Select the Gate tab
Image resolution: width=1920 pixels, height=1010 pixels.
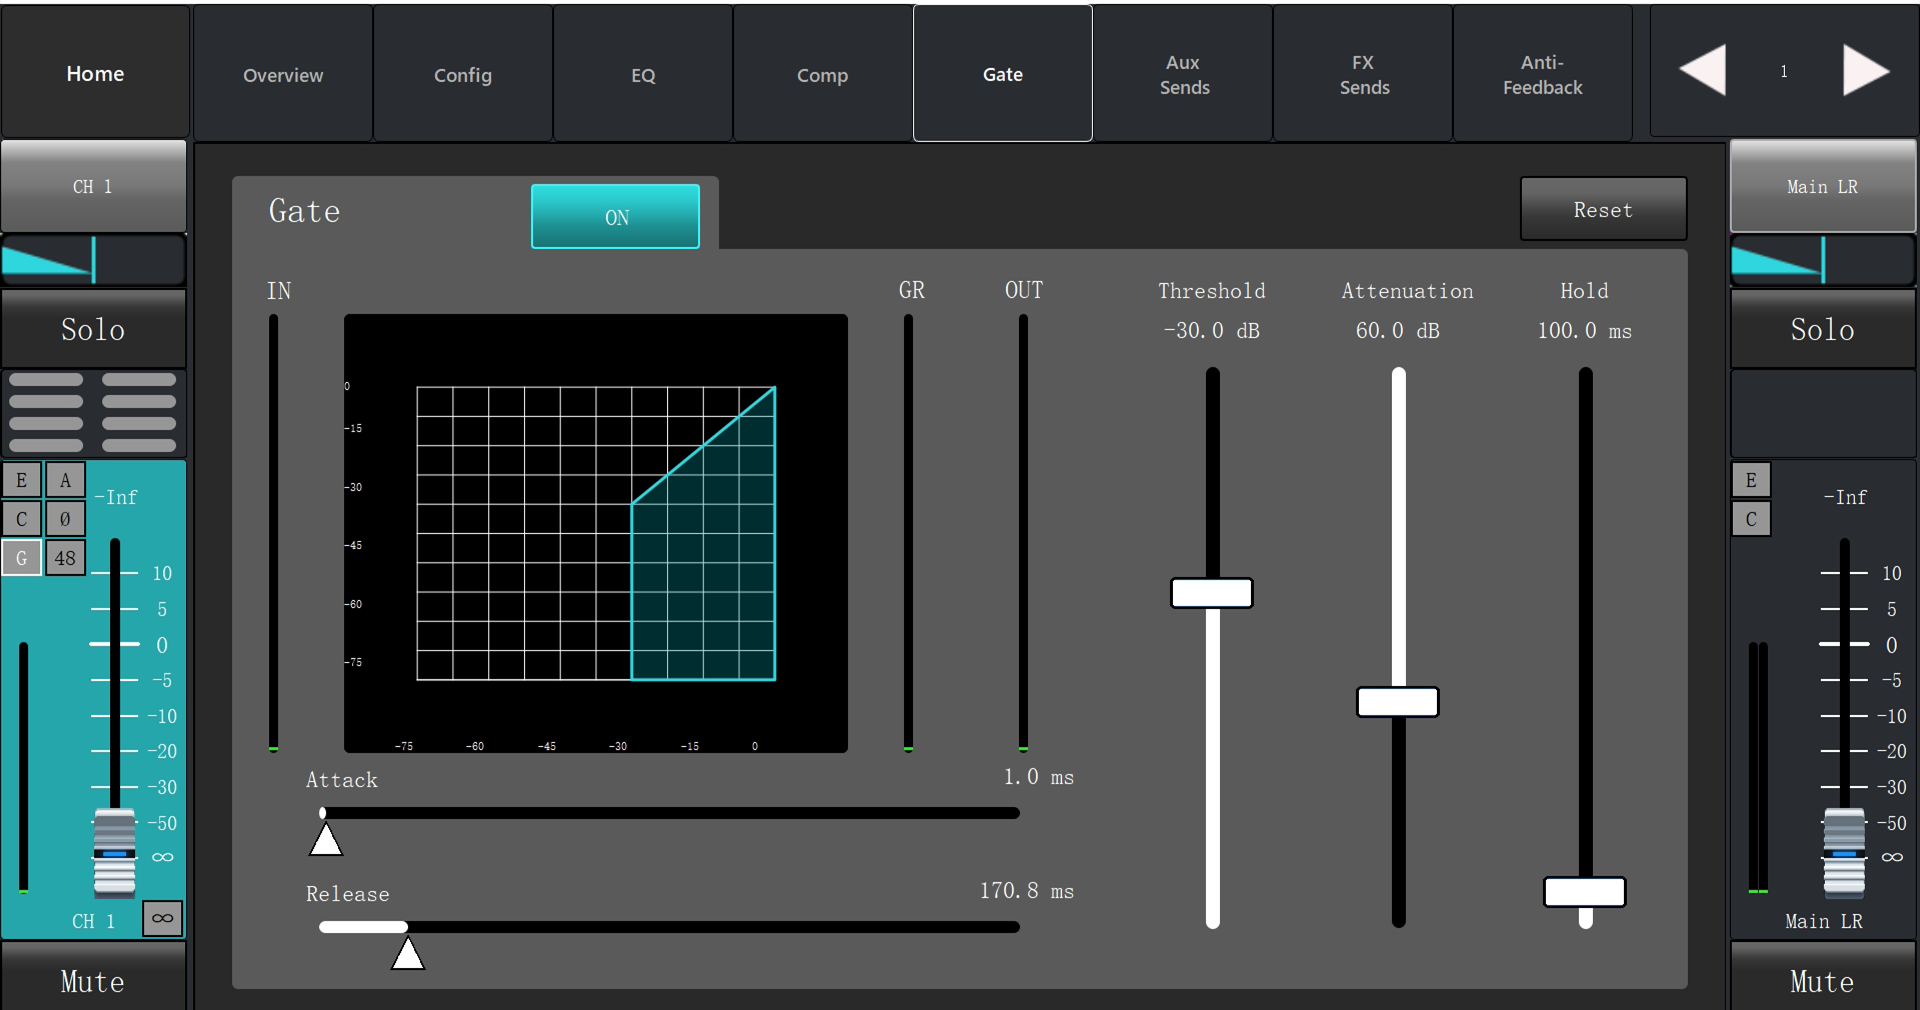coord(1003,74)
